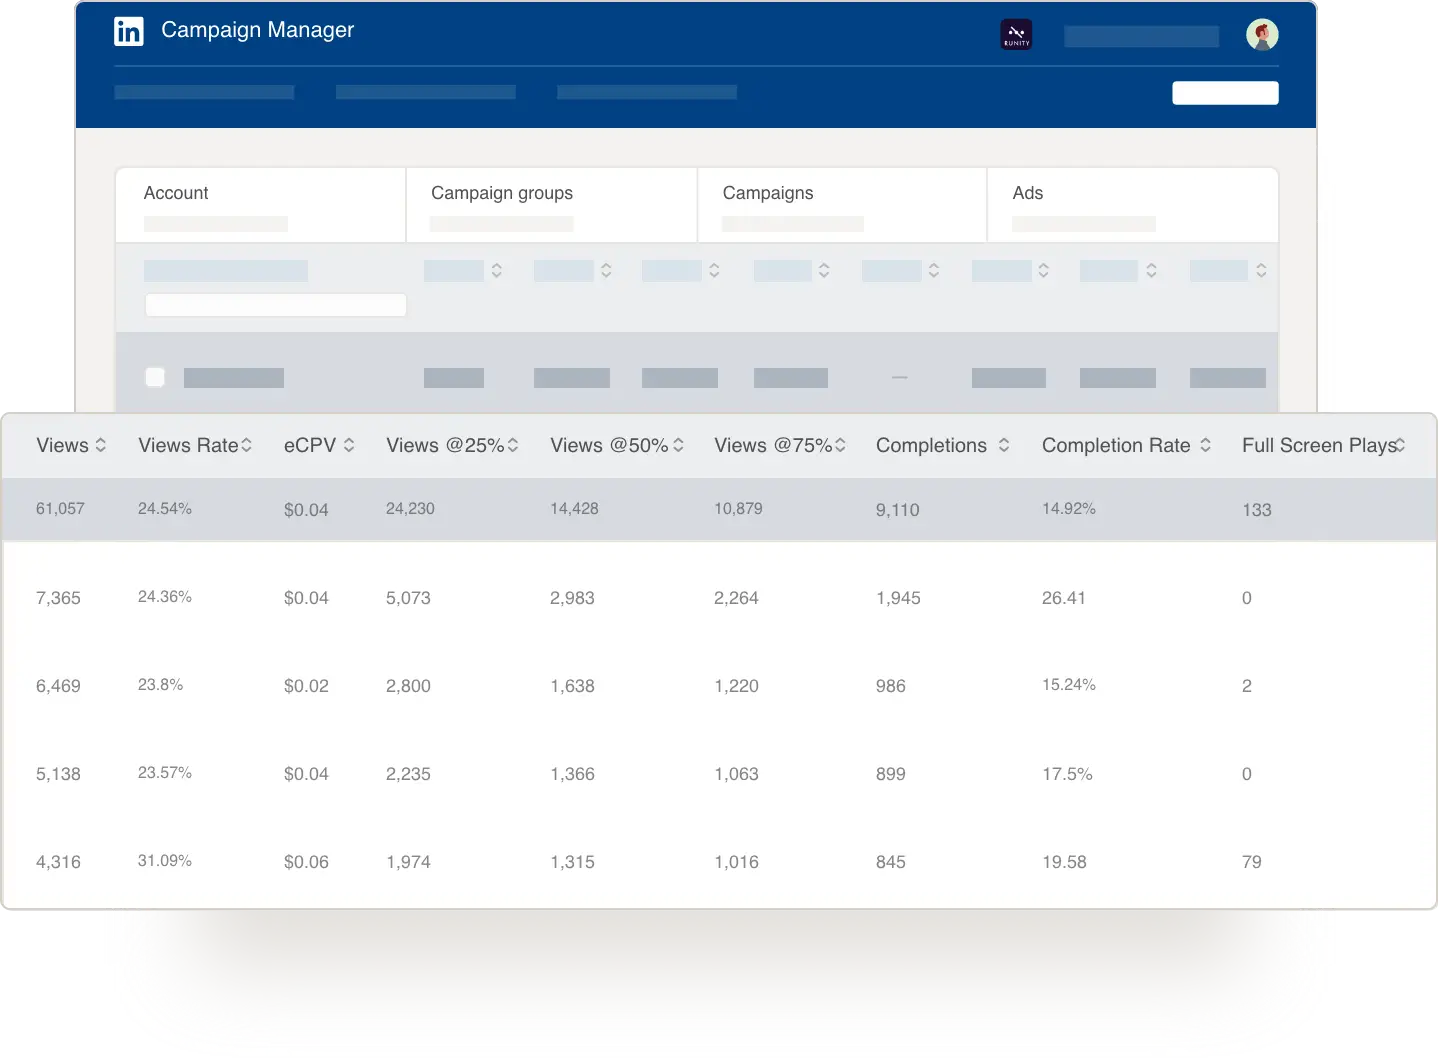This screenshot has width=1438, height=1064.
Task: Open the rightmost filter dropdown chevron
Action: point(1261,270)
